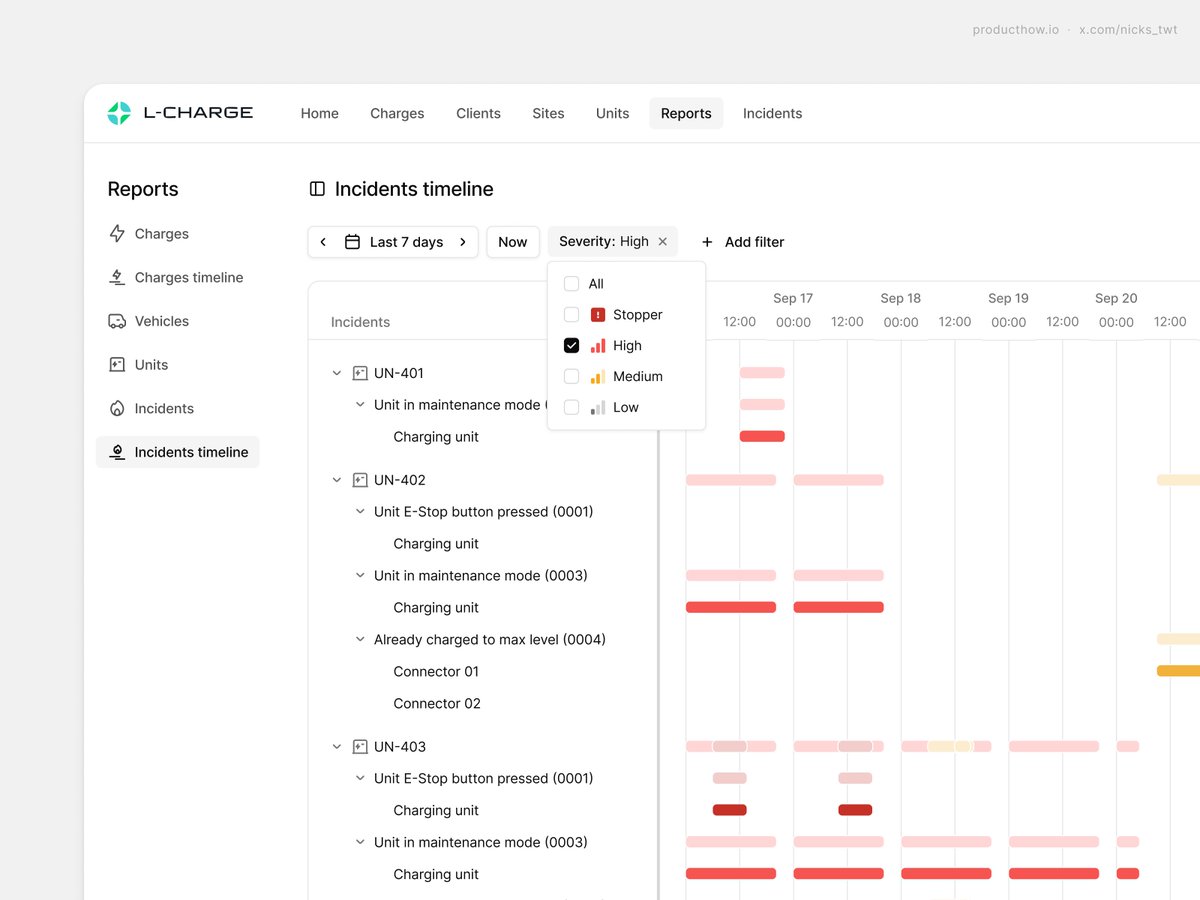Open the Home tab
Image resolution: width=1200 pixels, height=900 pixels.
(x=320, y=114)
